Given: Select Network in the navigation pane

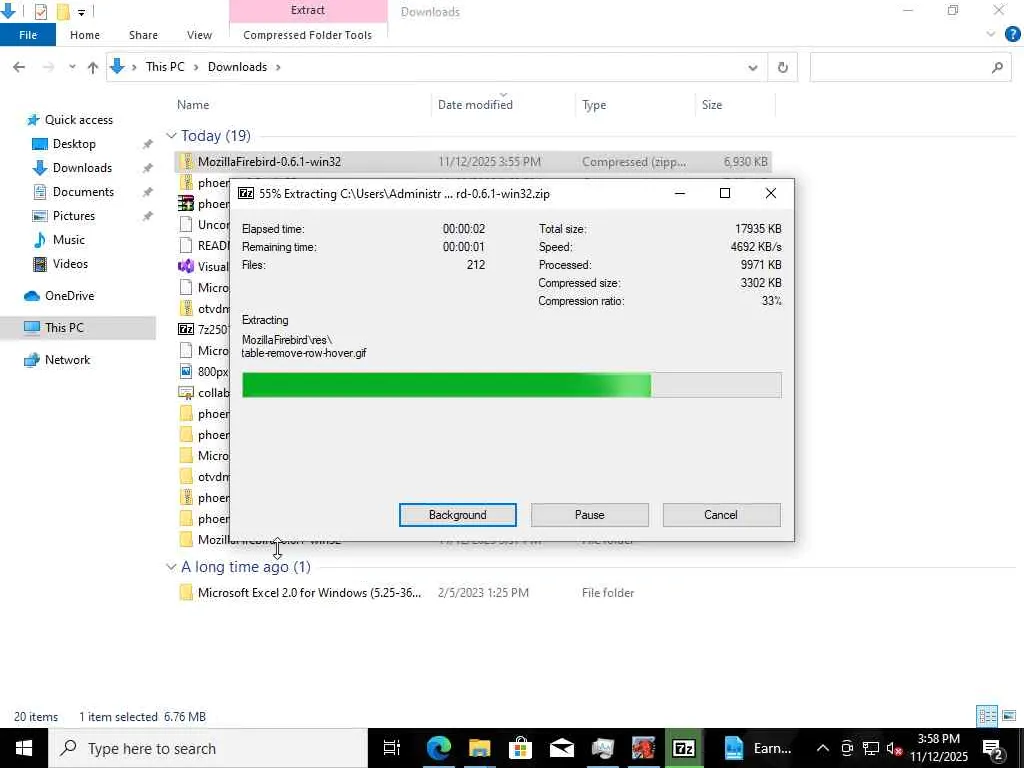Looking at the screenshot, I should (67, 360).
